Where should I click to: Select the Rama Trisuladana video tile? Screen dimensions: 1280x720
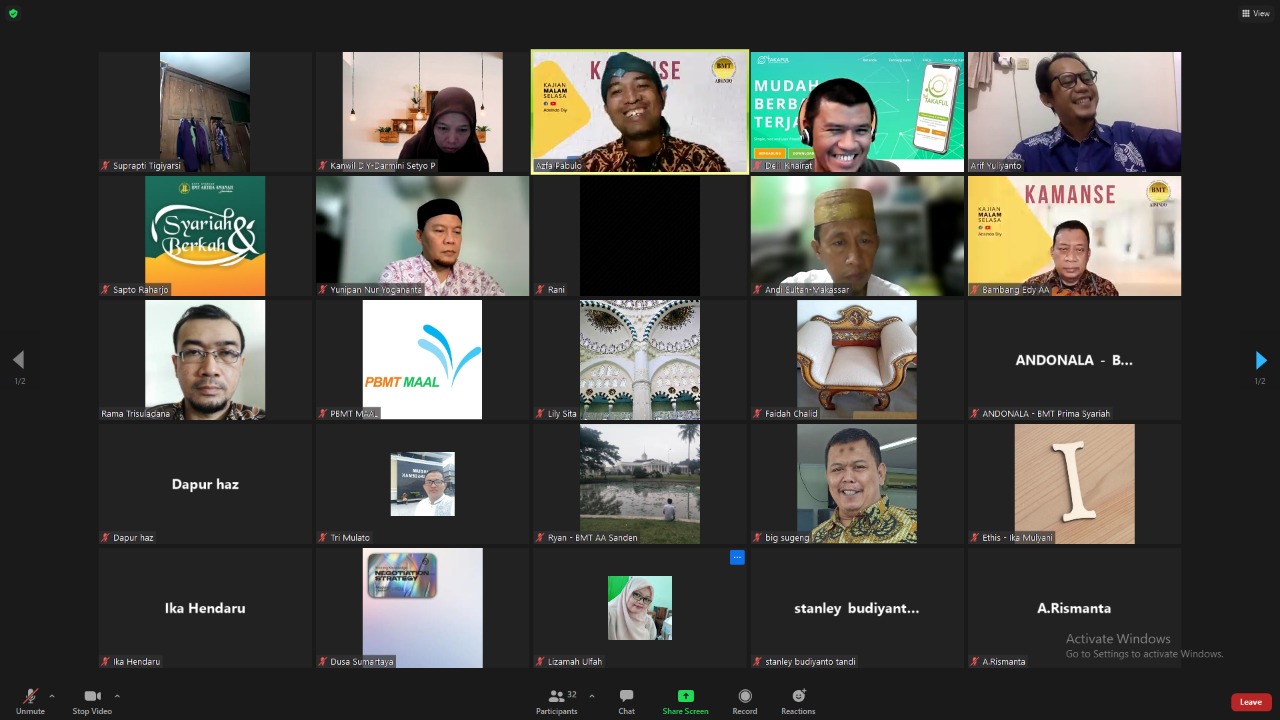pyautogui.click(x=205, y=360)
